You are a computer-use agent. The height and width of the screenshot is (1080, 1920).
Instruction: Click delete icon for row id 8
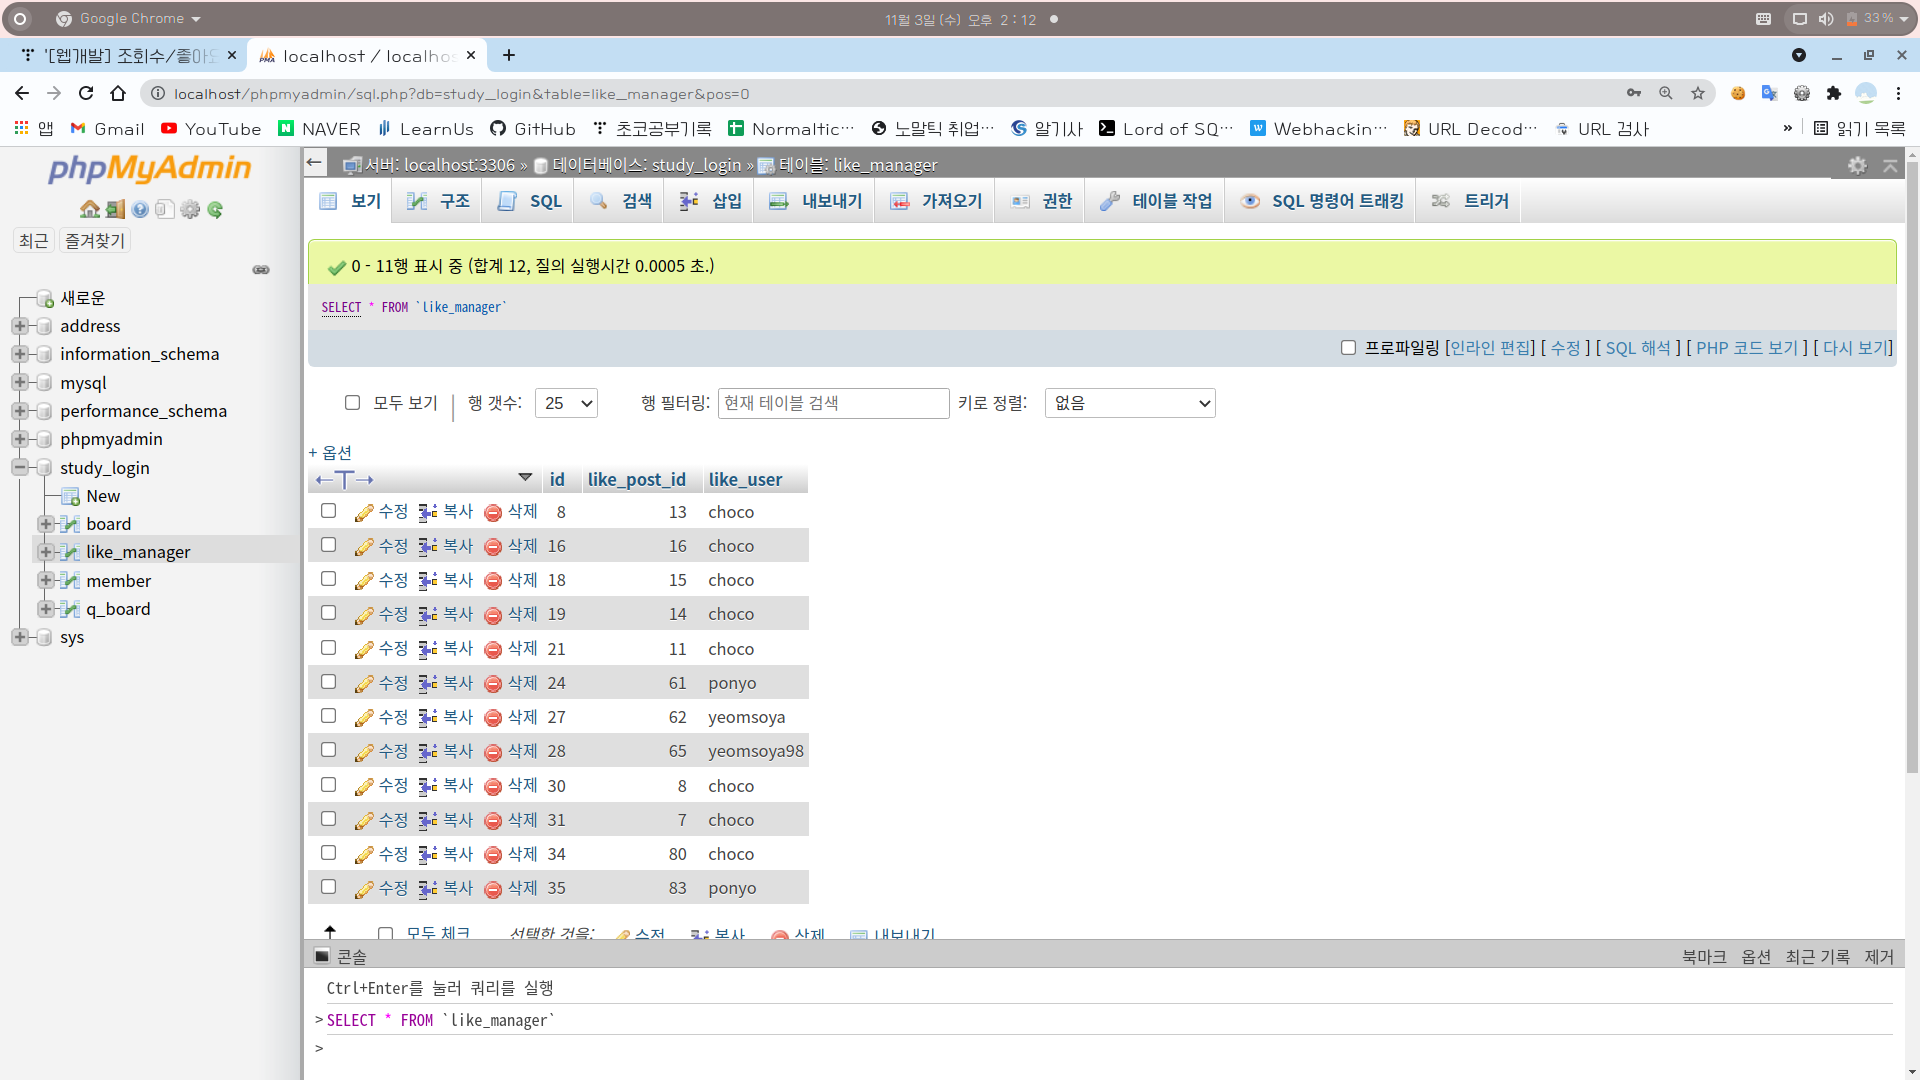[x=493, y=513]
